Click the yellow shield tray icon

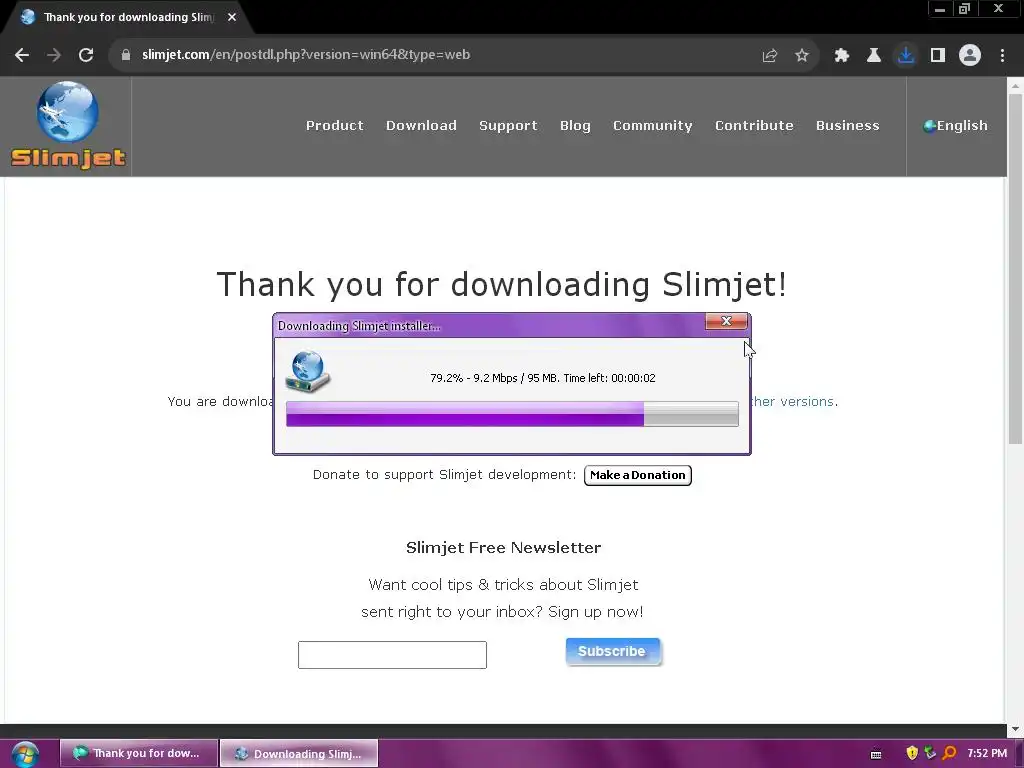(x=912, y=753)
